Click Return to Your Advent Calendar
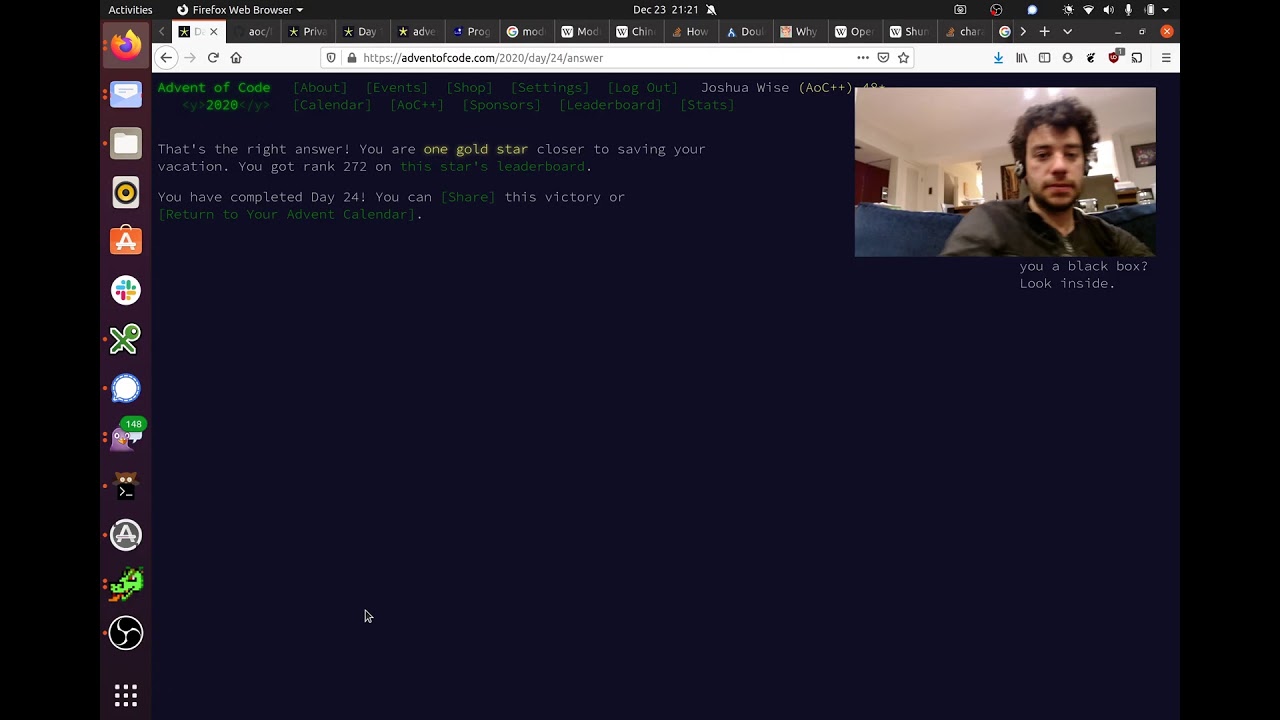 287,215
